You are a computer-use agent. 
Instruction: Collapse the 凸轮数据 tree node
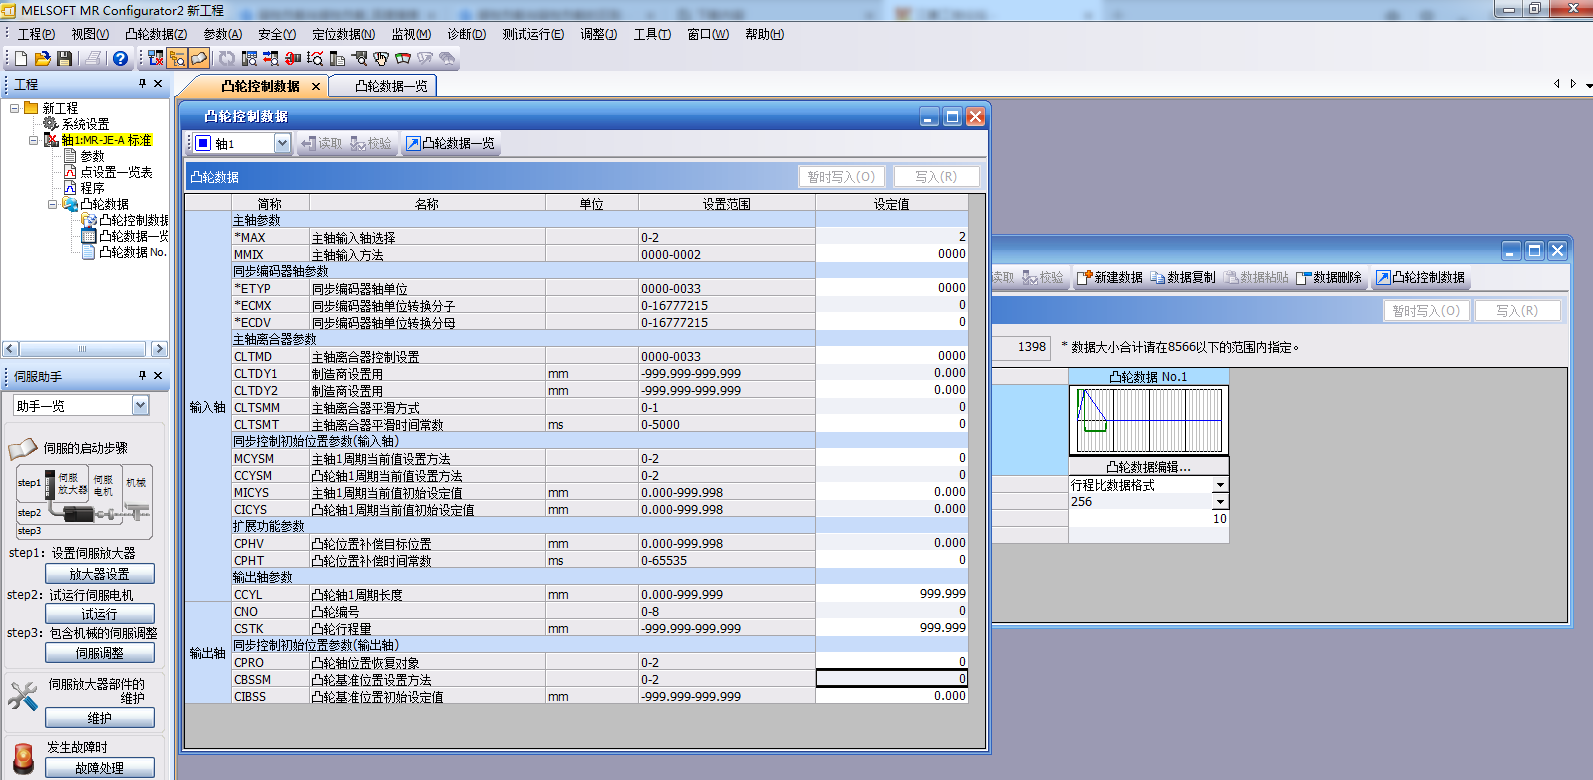tap(52, 204)
